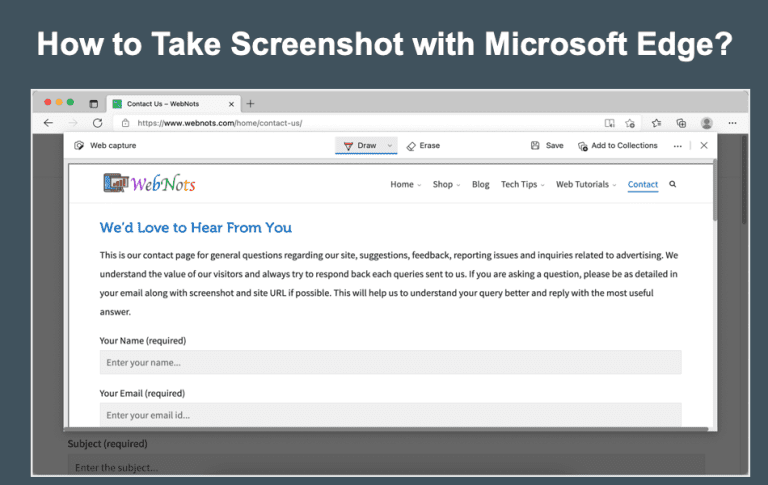Screen dimensions: 768x485
Task: Click the Subject field in the background page
Action: pos(386,465)
